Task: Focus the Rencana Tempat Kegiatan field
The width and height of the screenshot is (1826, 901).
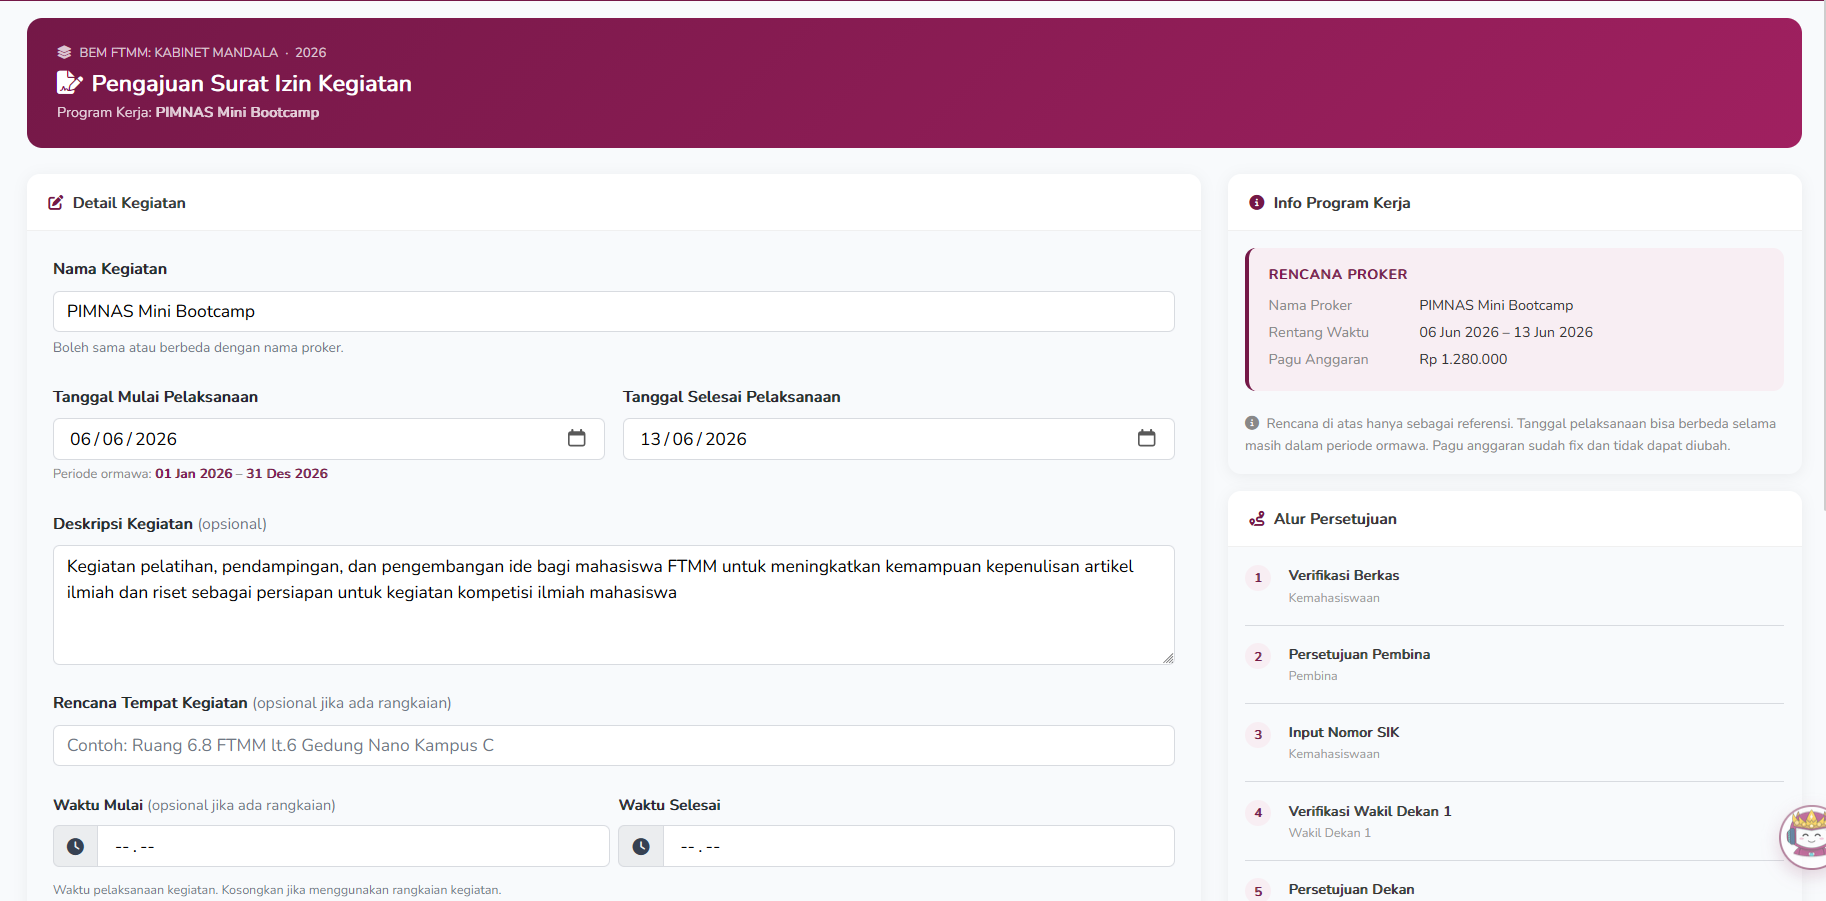Action: [614, 745]
